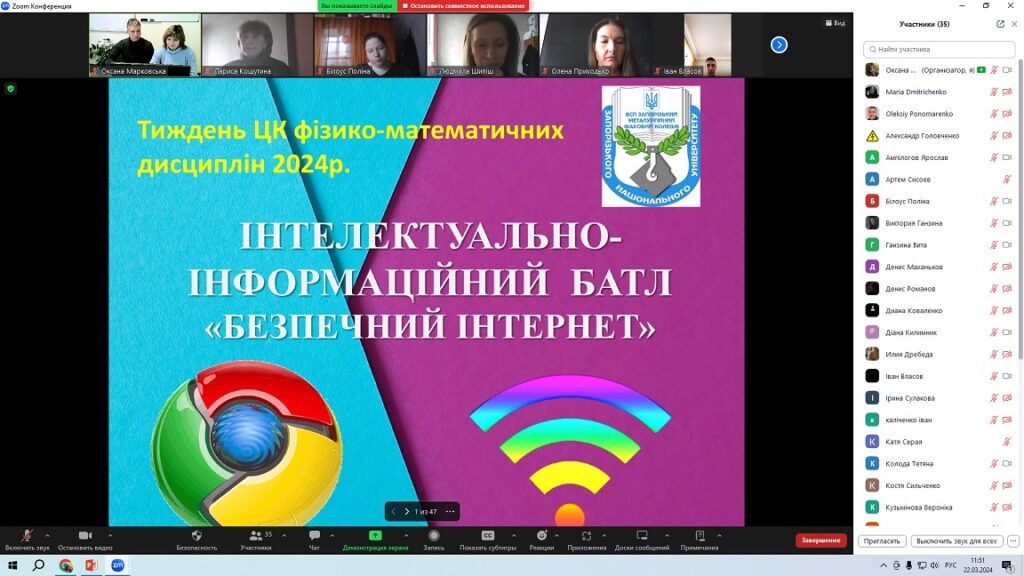The height and width of the screenshot is (576, 1024).
Task: Select Людмила Шитіш video thumbnail
Action: point(483,45)
